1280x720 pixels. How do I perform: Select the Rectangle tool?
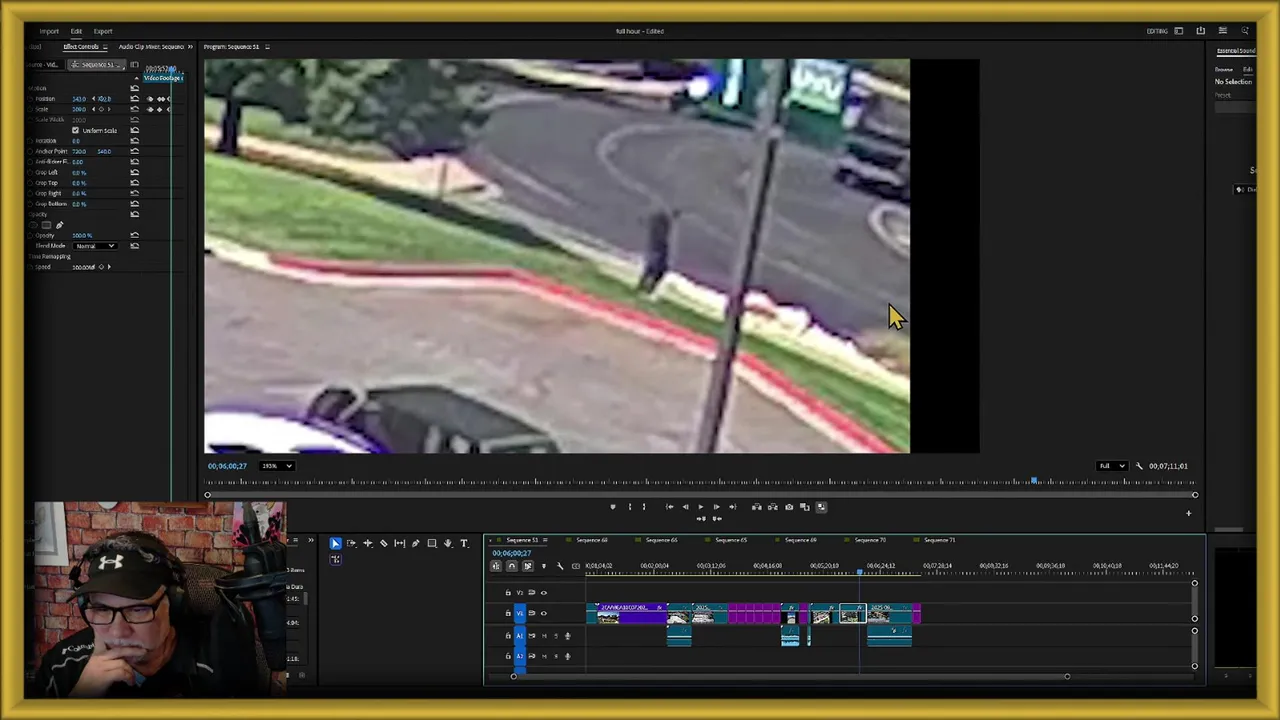pyautogui.click(x=431, y=543)
